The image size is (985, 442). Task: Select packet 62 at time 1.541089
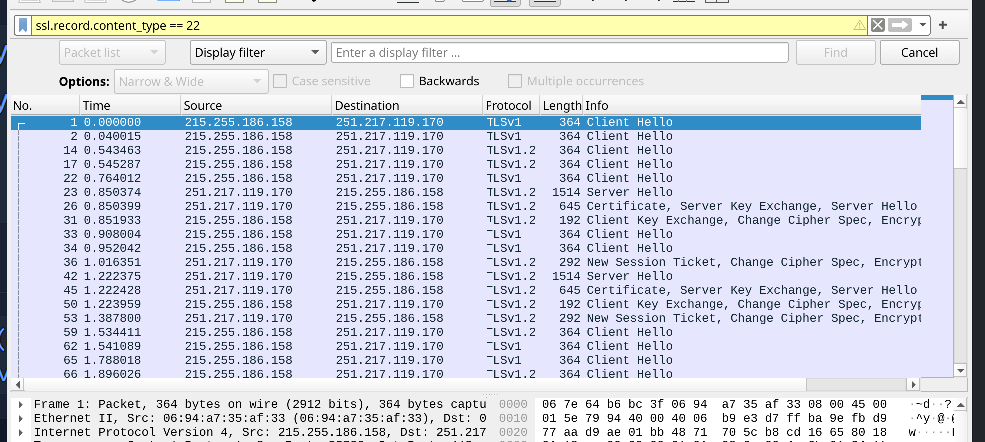point(466,346)
